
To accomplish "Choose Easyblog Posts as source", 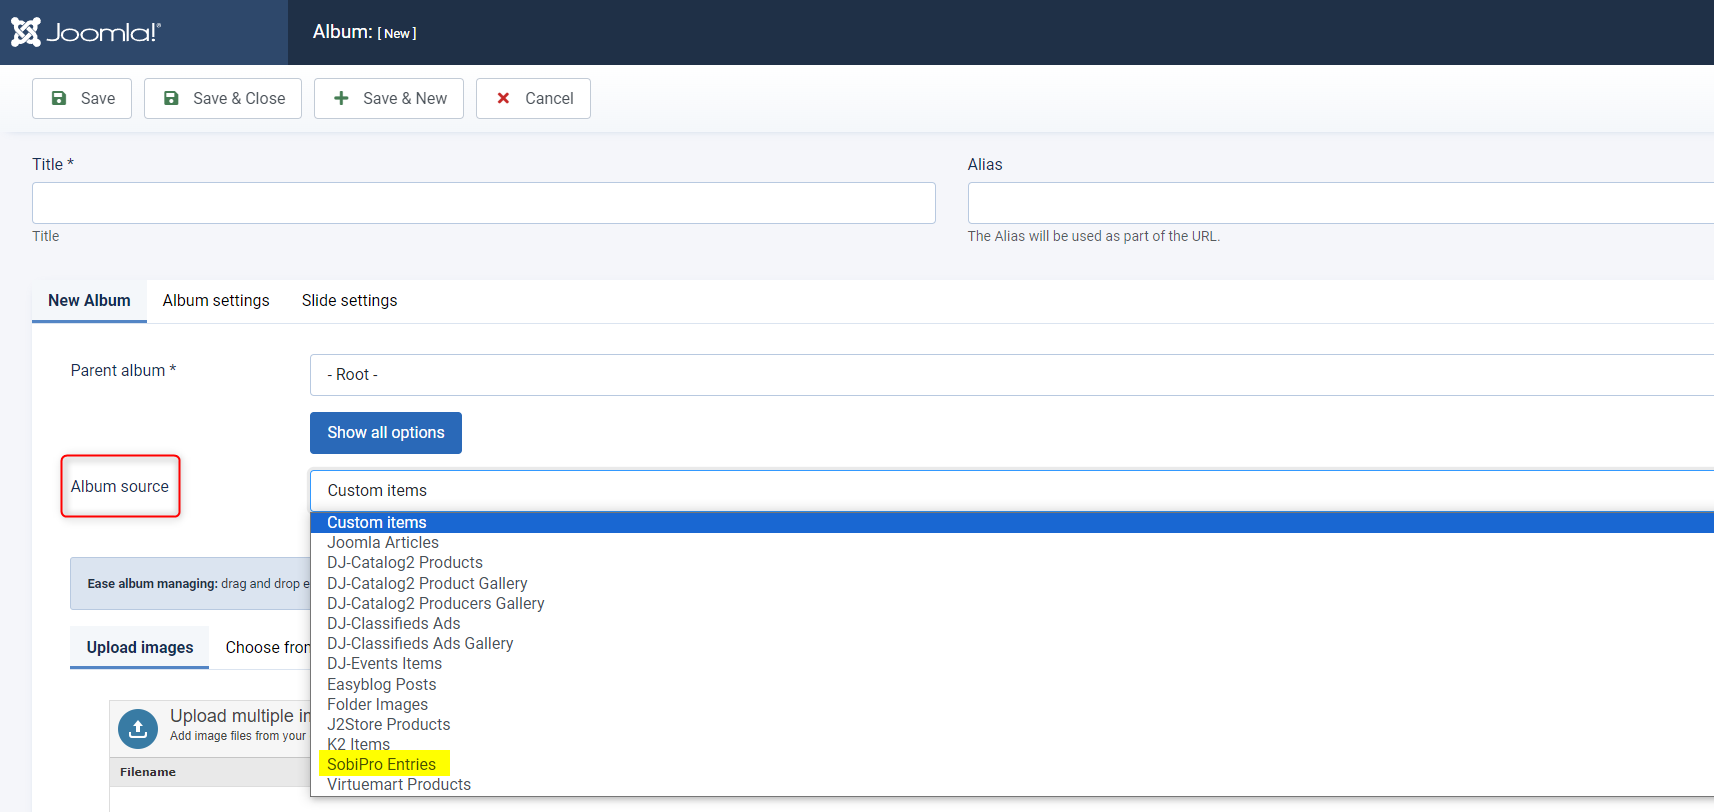I will click(x=1012, y=685).
